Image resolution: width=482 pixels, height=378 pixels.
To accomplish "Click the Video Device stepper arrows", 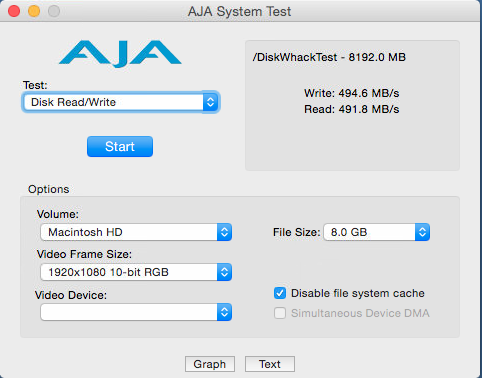I will [224, 312].
